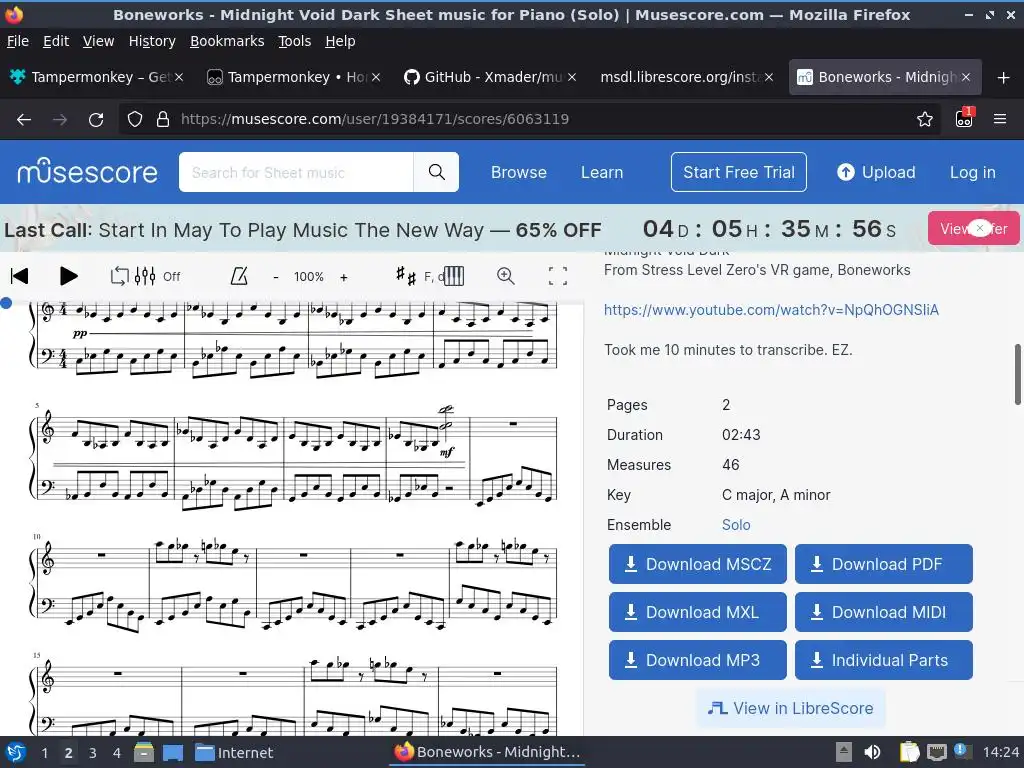Open the Bookmarks menu
The height and width of the screenshot is (768, 1024).
click(227, 41)
